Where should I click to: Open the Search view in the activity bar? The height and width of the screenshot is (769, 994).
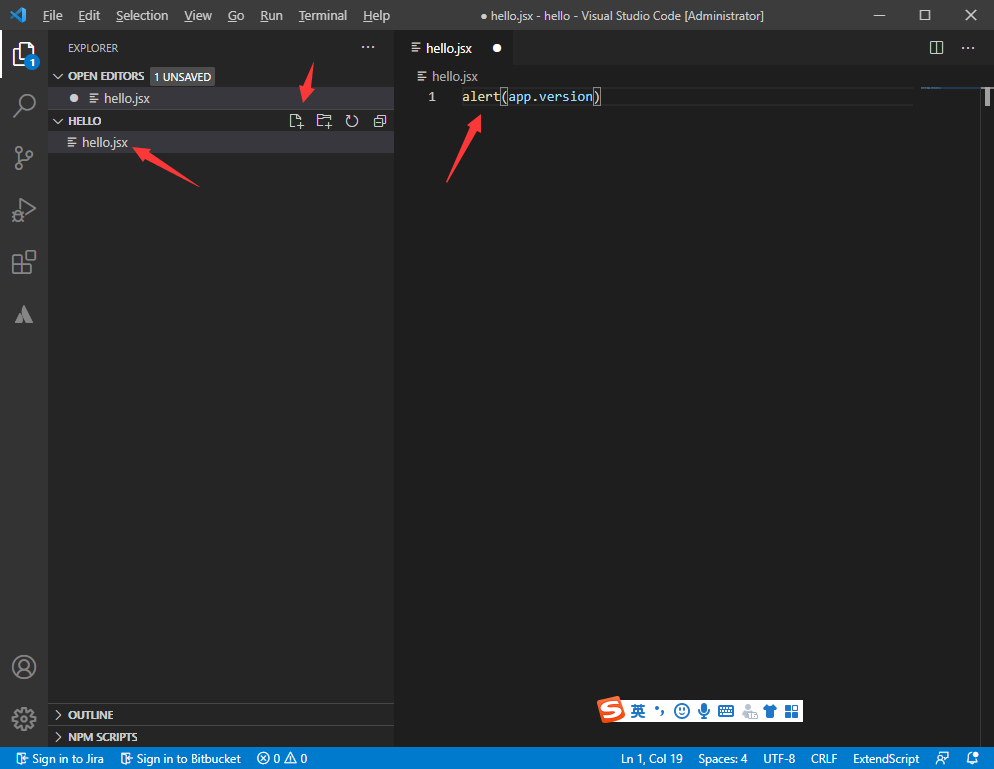click(x=24, y=106)
